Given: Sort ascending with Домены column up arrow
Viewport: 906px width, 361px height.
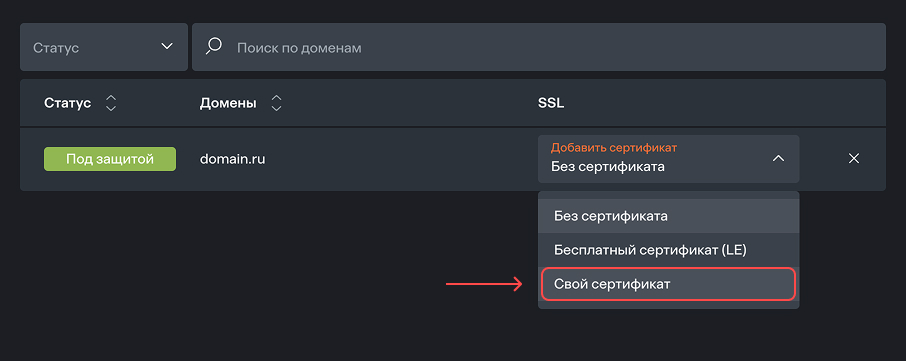Looking at the screenshot, I should [277, 99].
